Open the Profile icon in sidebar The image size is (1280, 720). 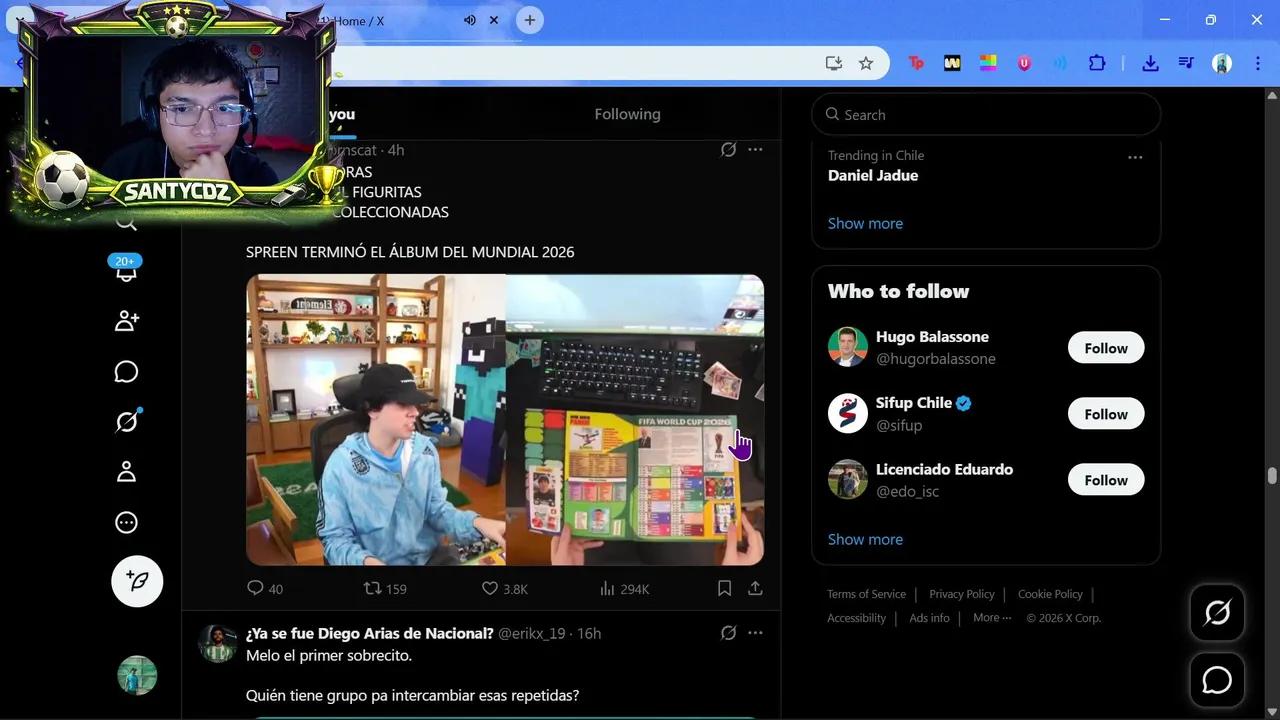pyautogui.click(x=126, y=472)
